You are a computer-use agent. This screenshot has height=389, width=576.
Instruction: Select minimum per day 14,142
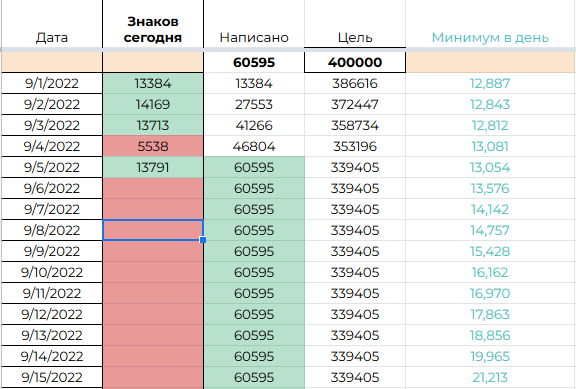point(490,209)
